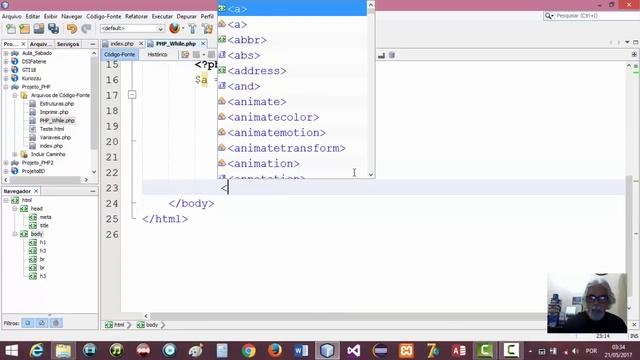The width and height of the screenshot is (640, 360).
Task: Click the New File toolbar icon
Action: coord(11,29)
